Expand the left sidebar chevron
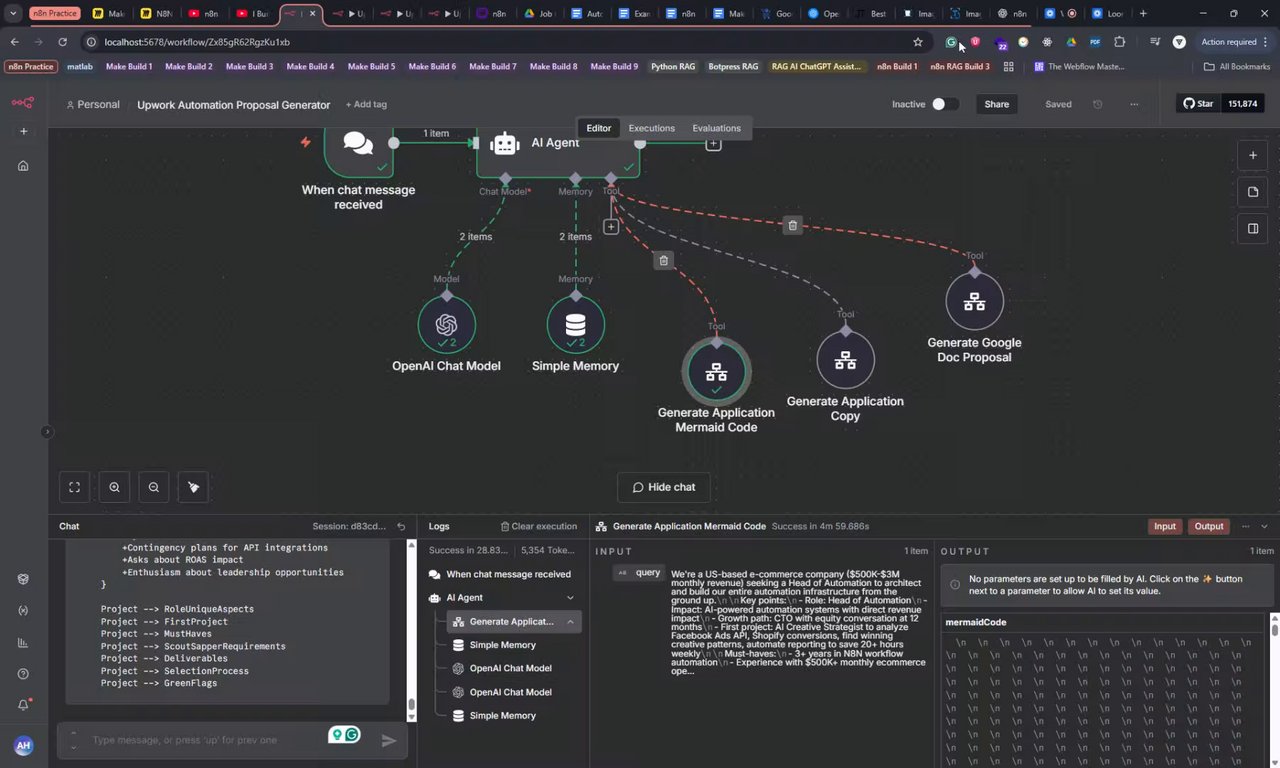This screenshot has width=1280, height=768. pos(47,432)
